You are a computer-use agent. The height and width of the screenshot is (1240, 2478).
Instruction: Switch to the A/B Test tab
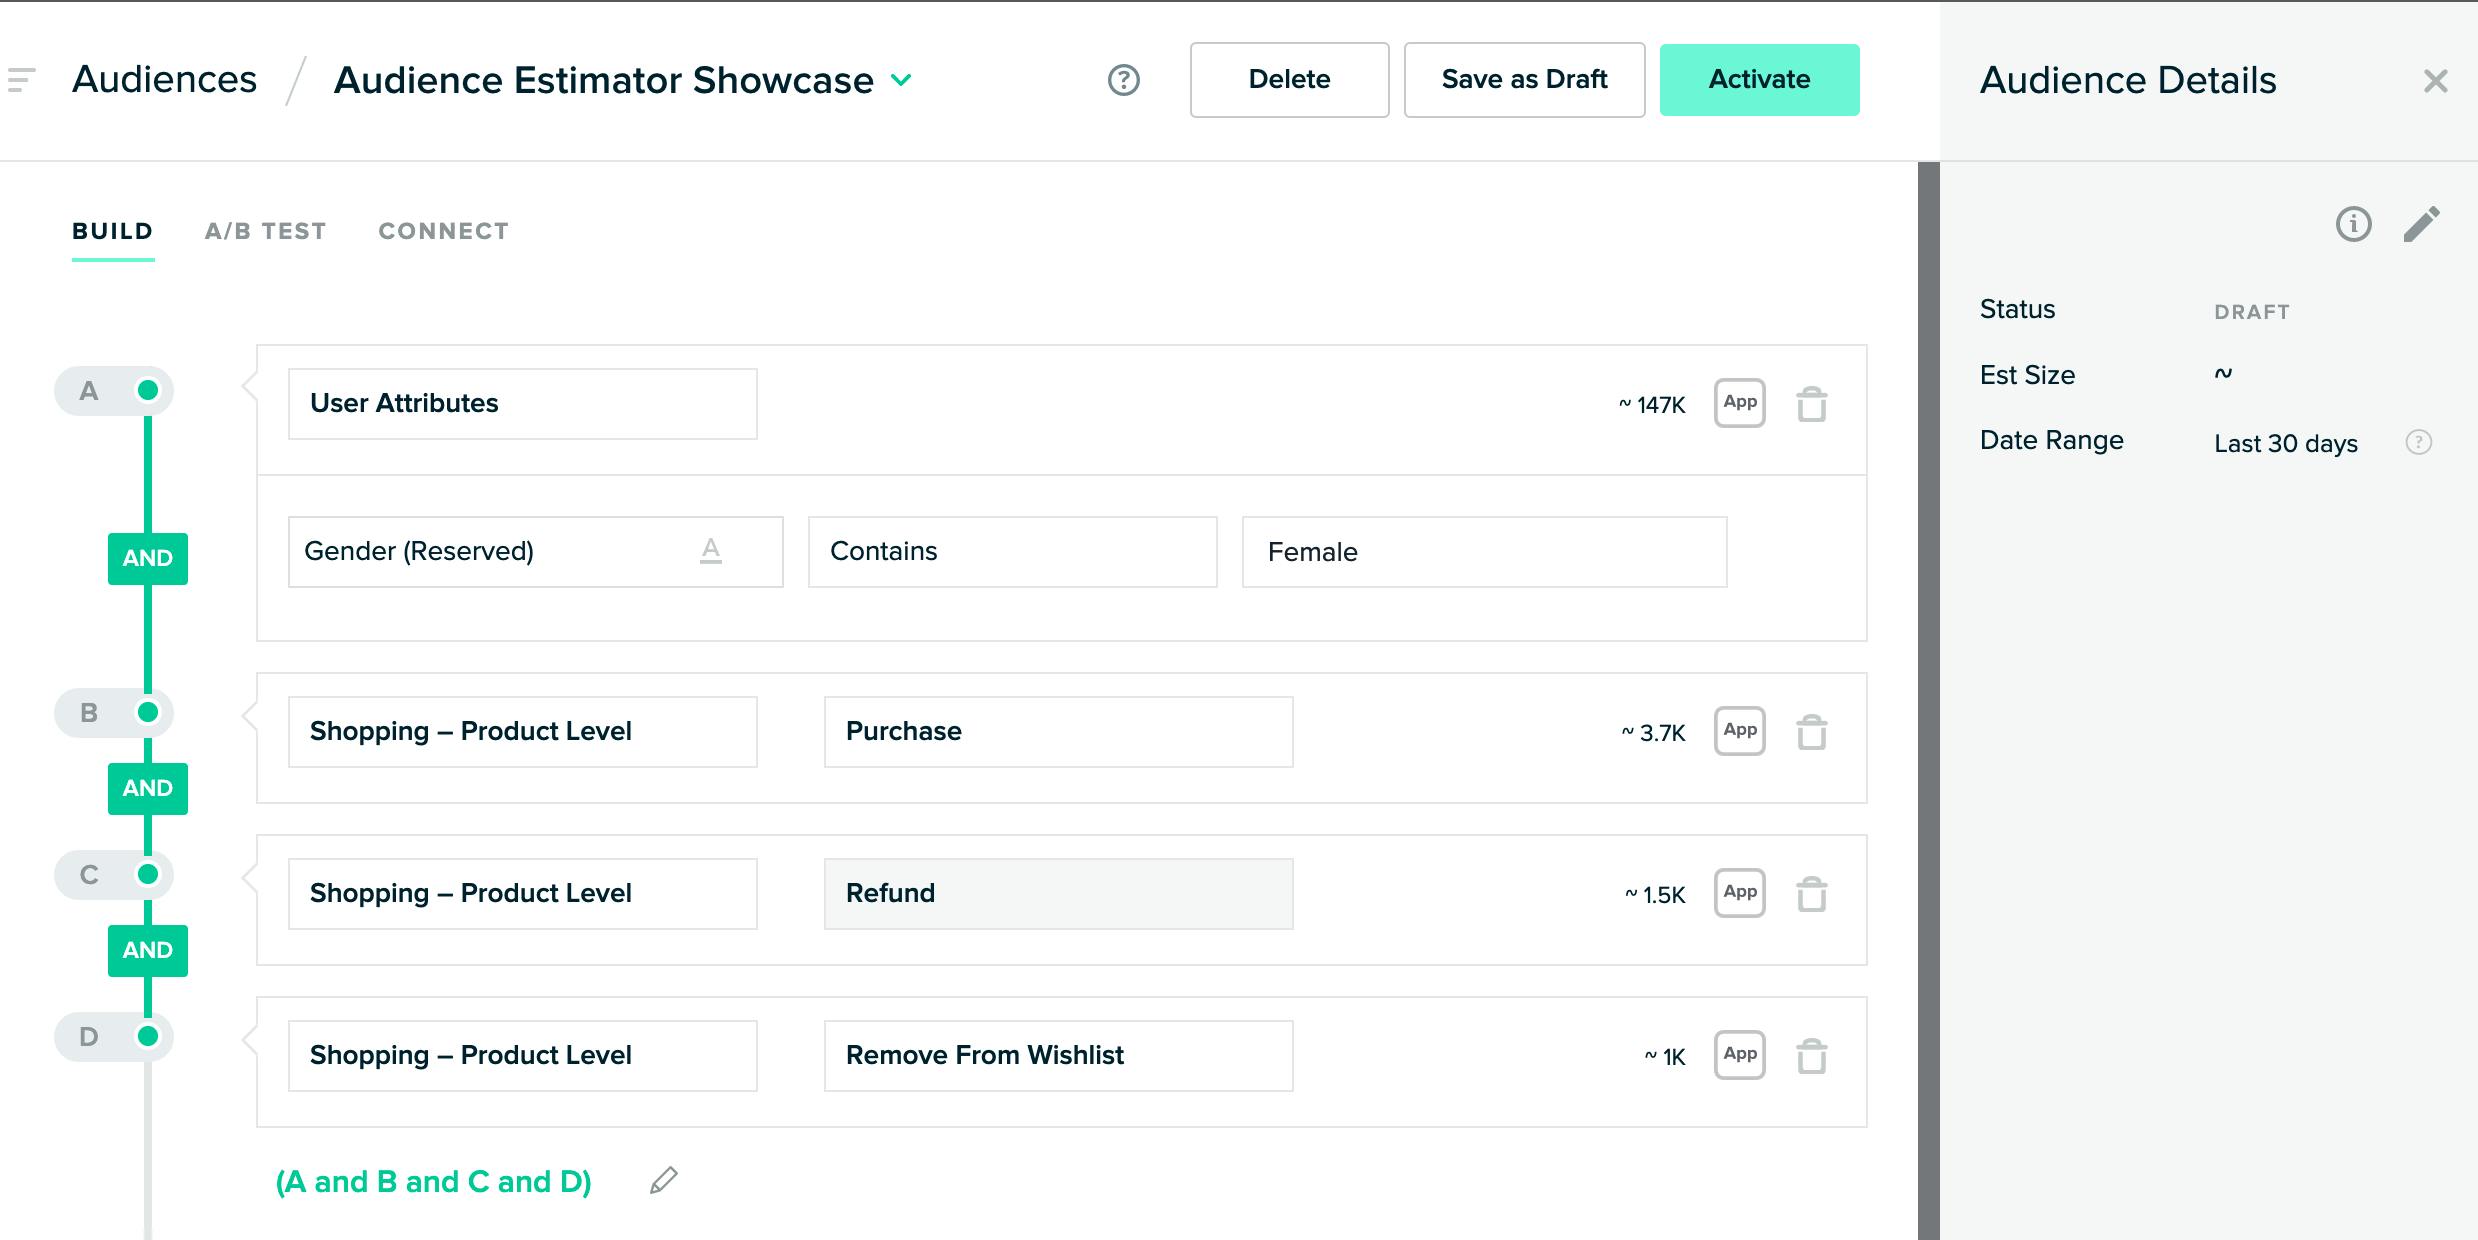tap(265, 231)
